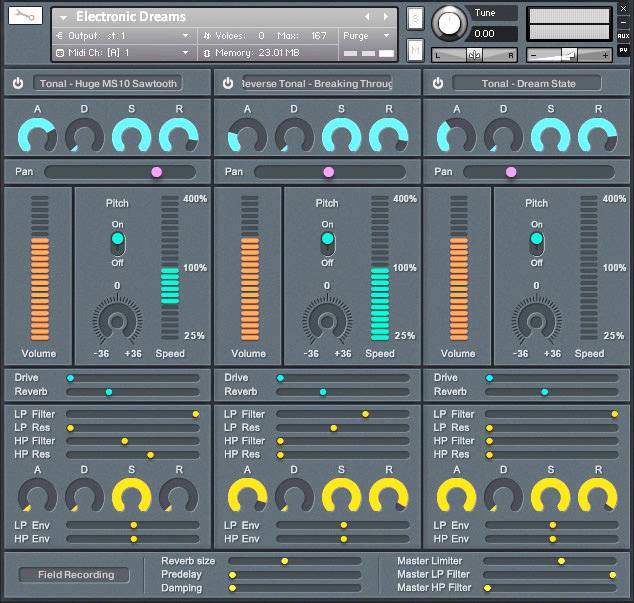Screen dimensions: 634x603
Task: Click the Tune knob
Action: tap(449, 21)
